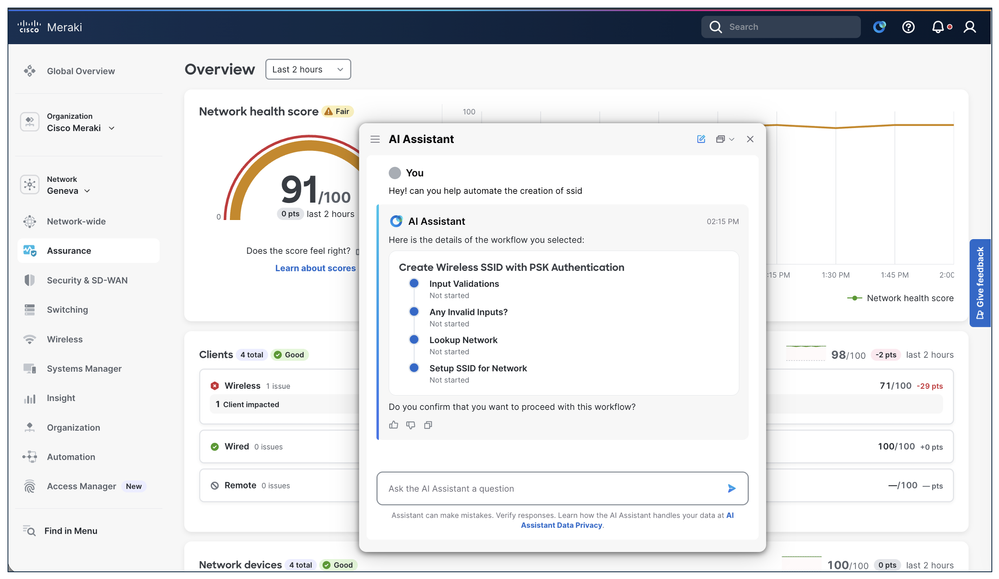
Task: Open the notifications bell
Action: pos(938,27)
